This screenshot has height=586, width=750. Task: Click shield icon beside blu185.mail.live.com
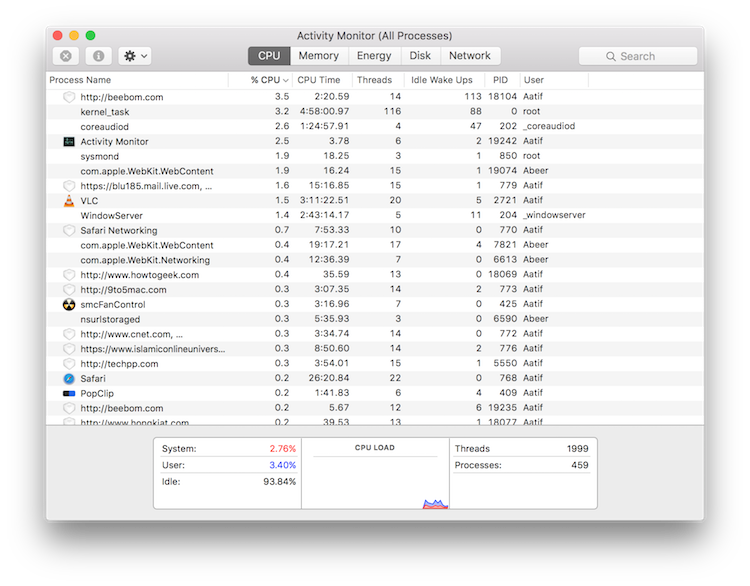69,186
